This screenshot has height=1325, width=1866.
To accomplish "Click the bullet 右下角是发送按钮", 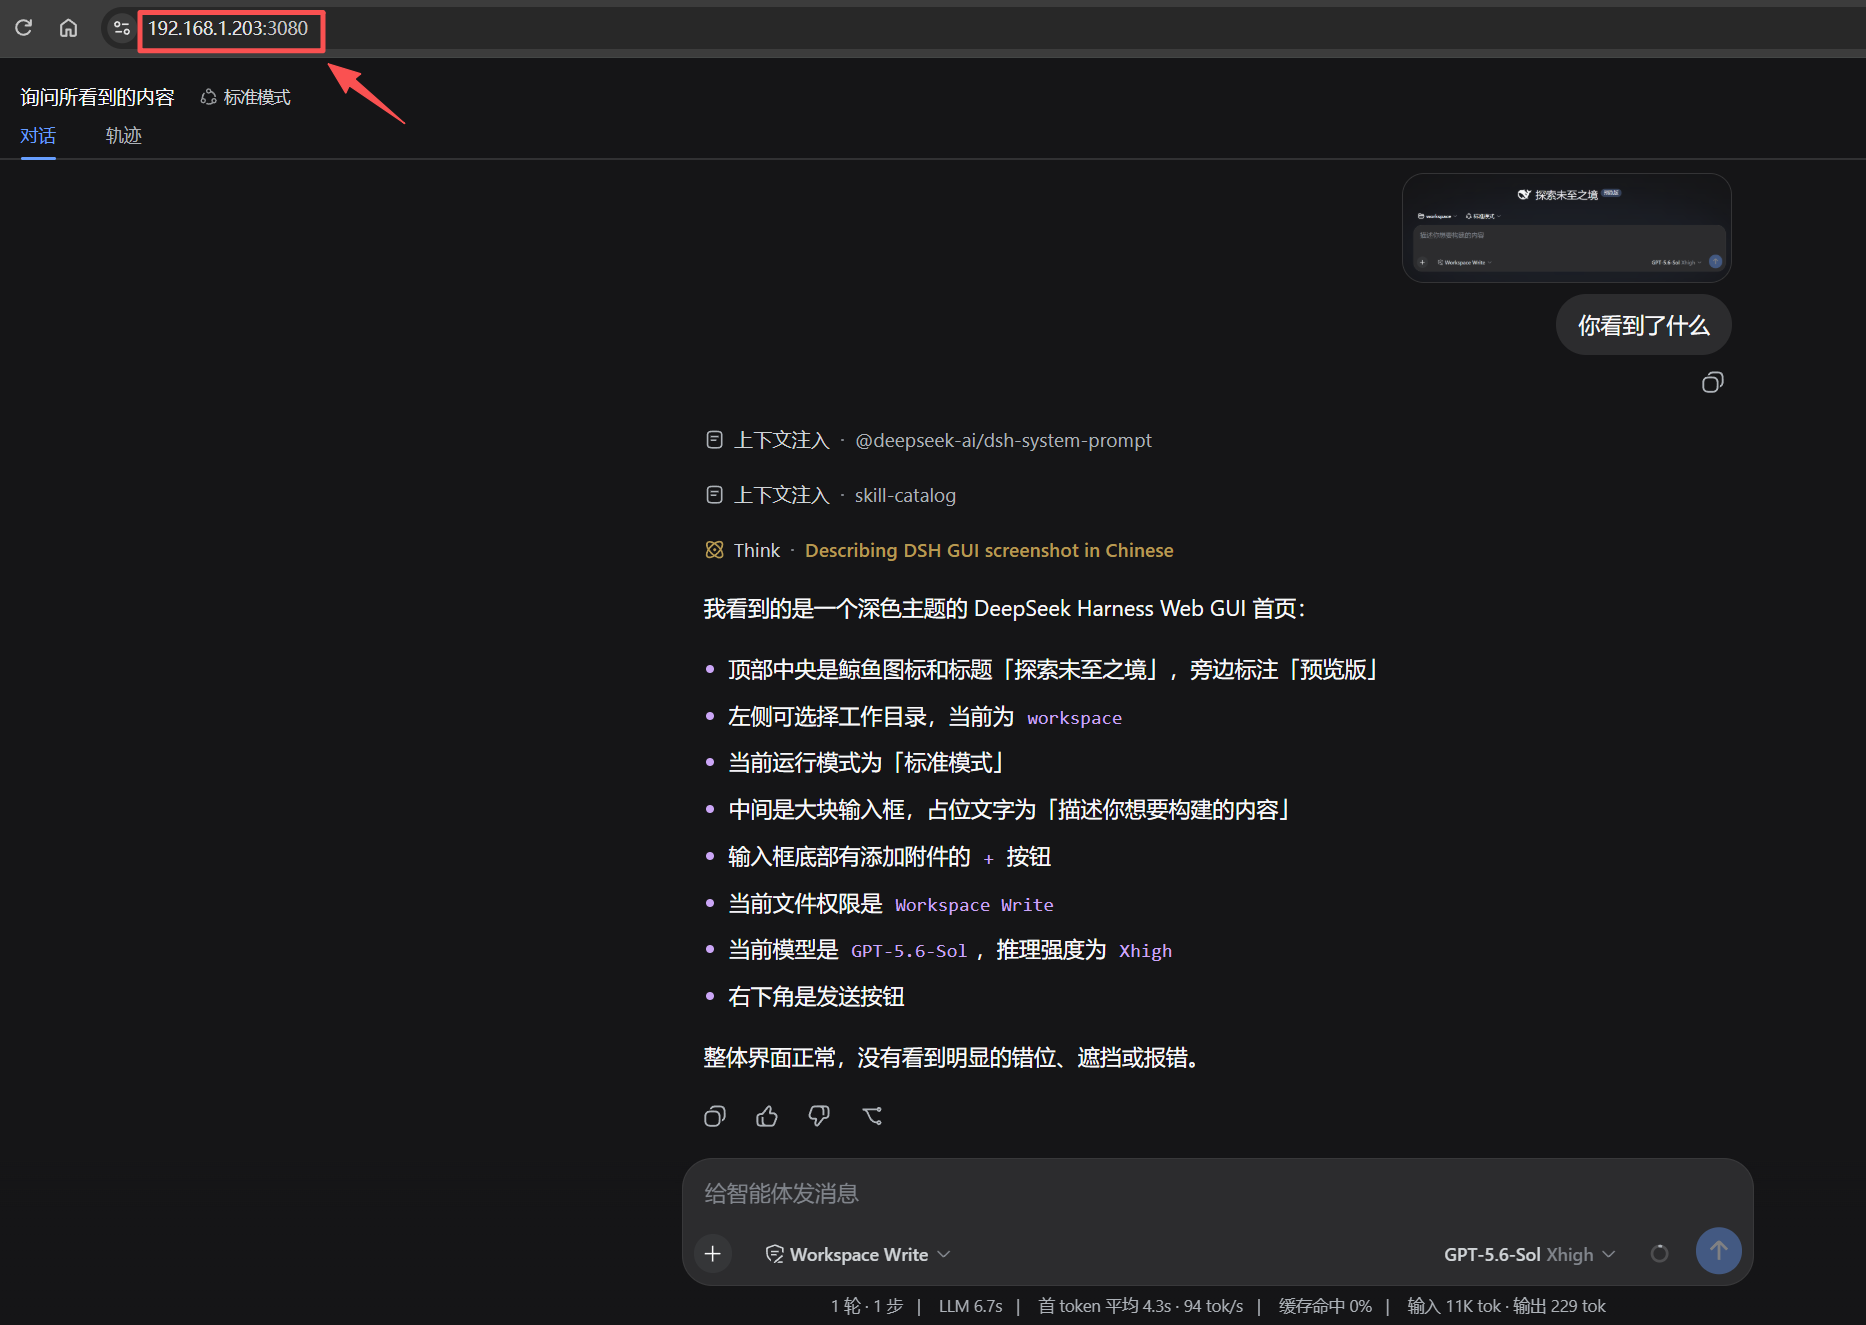I will [x=816, y=997].
